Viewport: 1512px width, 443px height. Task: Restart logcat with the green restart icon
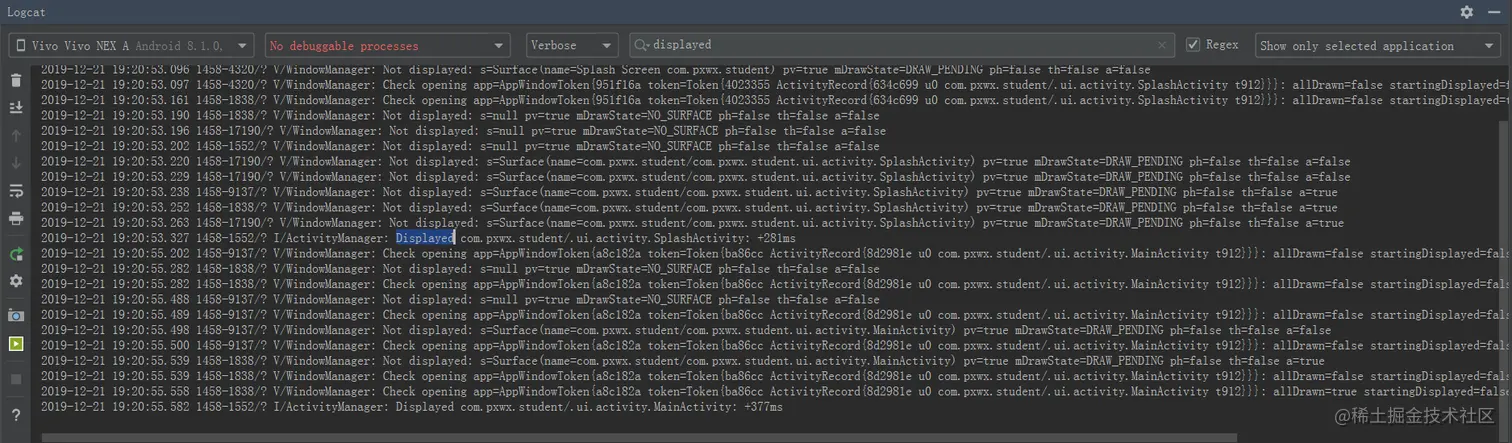[x=15, y=254]
